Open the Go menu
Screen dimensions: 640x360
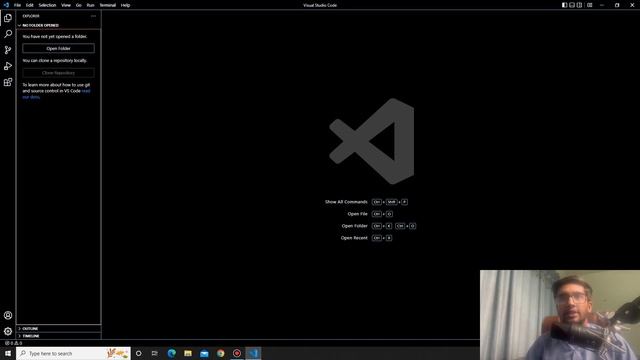pyautogui.click(x=78, y=5)
